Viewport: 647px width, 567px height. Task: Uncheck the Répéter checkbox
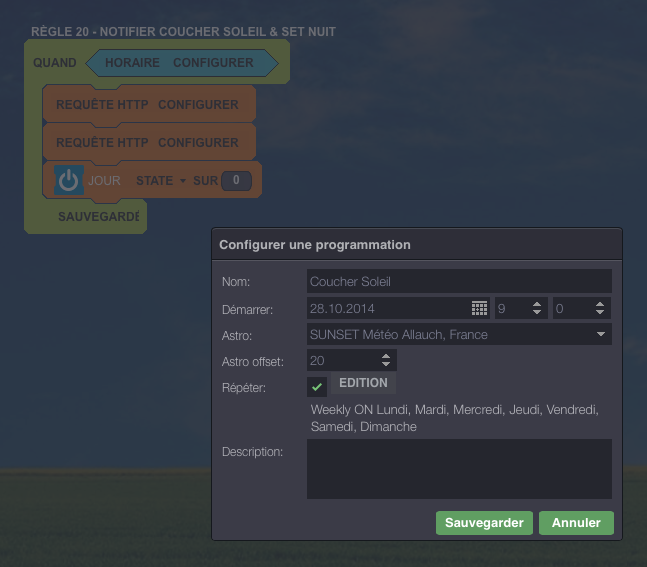(x=317, y=386)
